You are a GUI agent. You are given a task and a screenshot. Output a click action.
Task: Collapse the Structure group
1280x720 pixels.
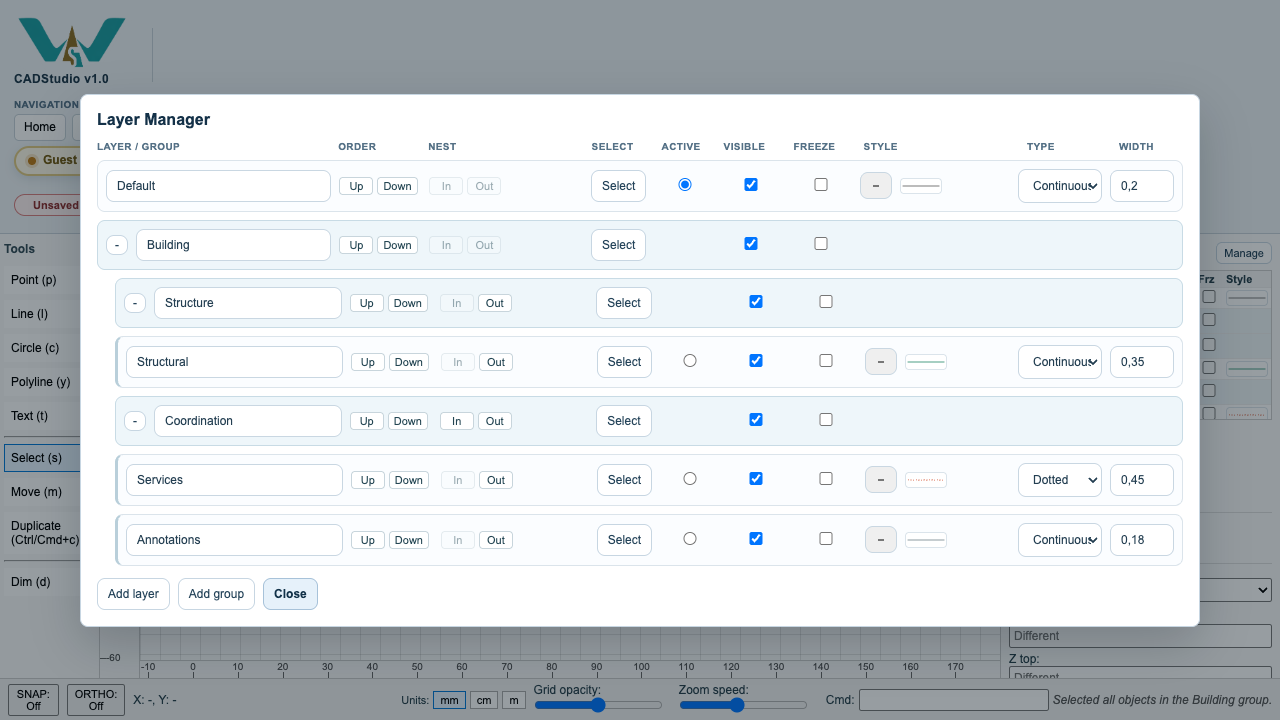click(x=135, y=303)
